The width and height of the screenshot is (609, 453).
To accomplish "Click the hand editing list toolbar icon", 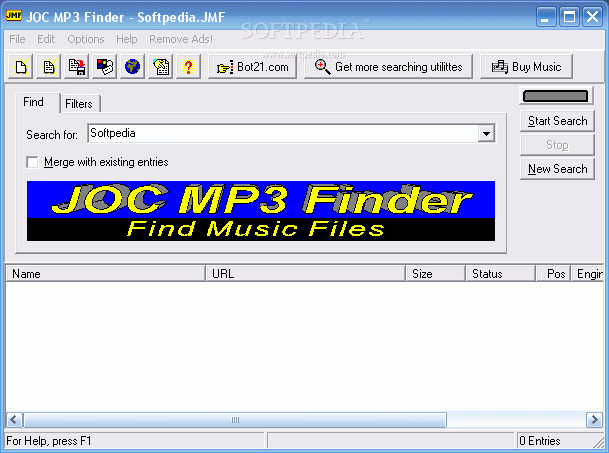I will point(160,67).
